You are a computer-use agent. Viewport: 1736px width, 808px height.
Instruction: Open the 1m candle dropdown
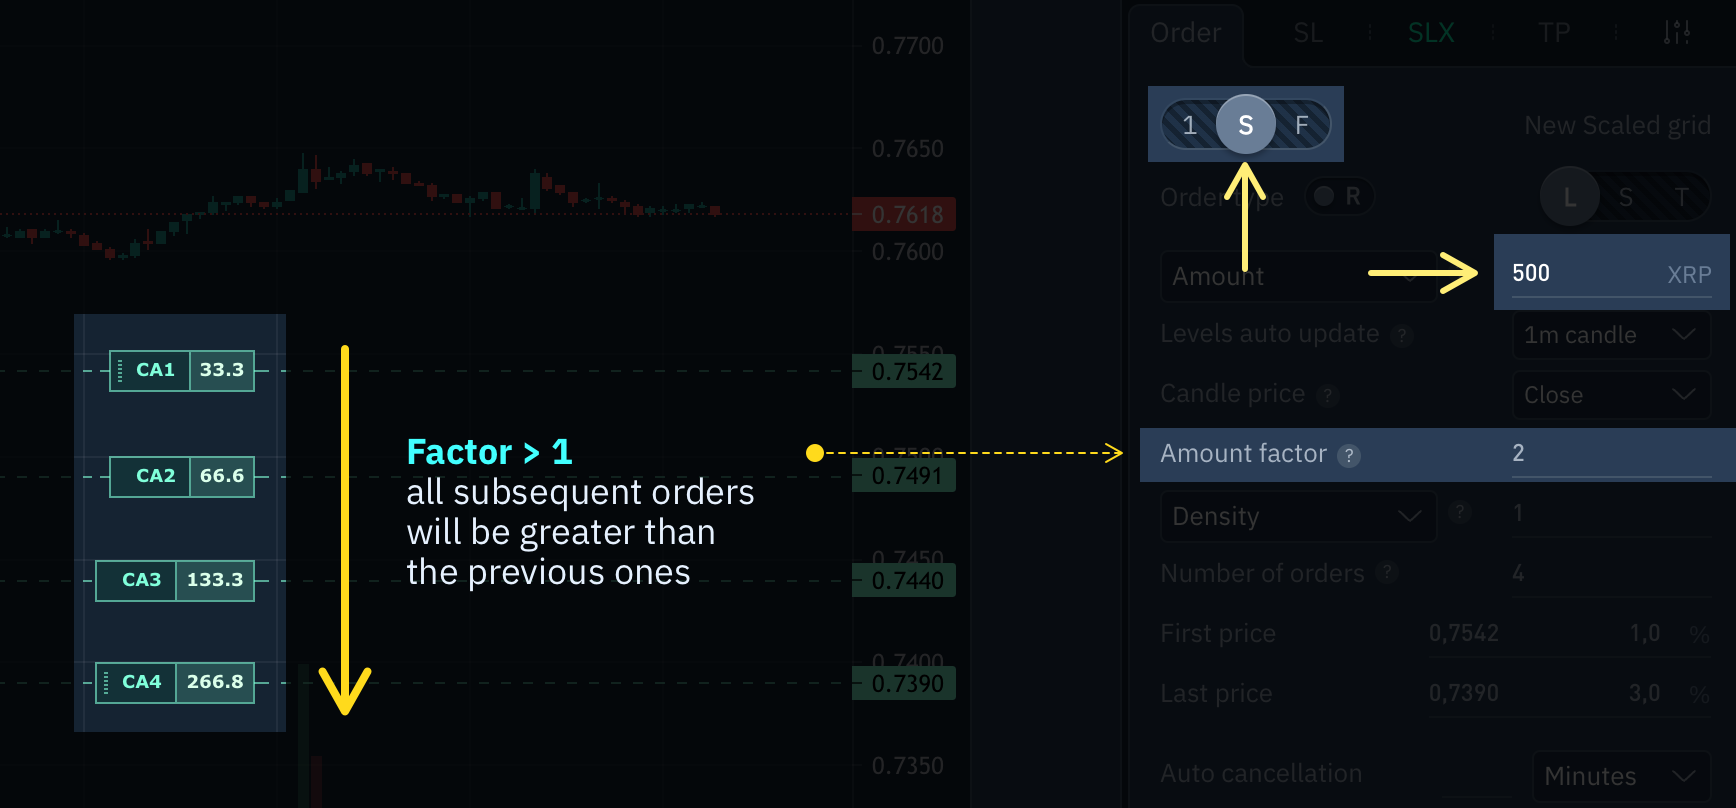click(1611, 335)
